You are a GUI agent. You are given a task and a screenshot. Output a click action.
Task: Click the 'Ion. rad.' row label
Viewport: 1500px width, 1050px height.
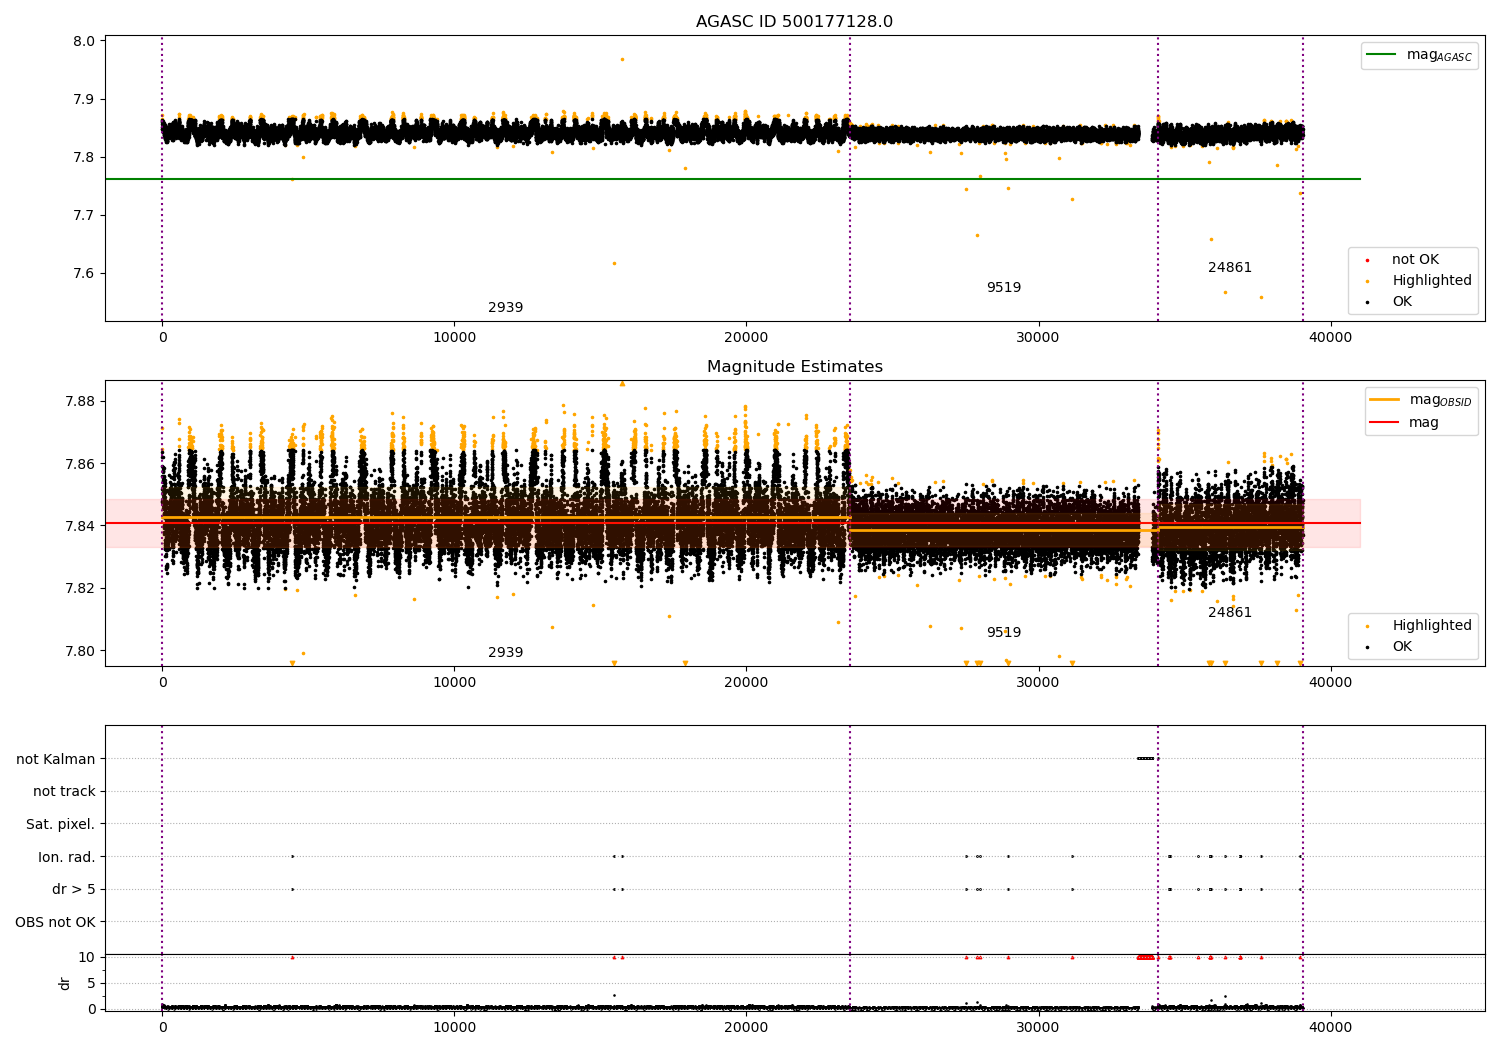67,857
